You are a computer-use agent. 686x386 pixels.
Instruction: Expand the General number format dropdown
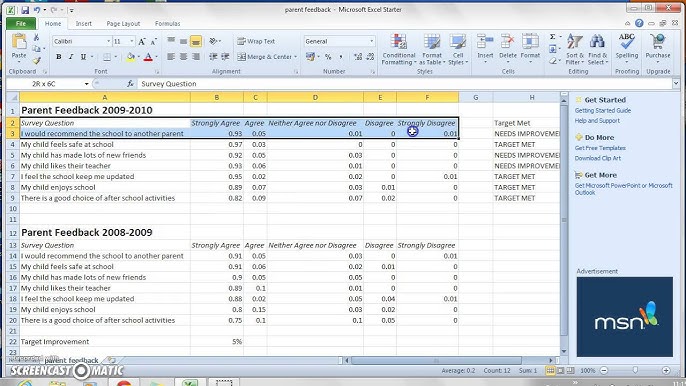pos(371,41)
